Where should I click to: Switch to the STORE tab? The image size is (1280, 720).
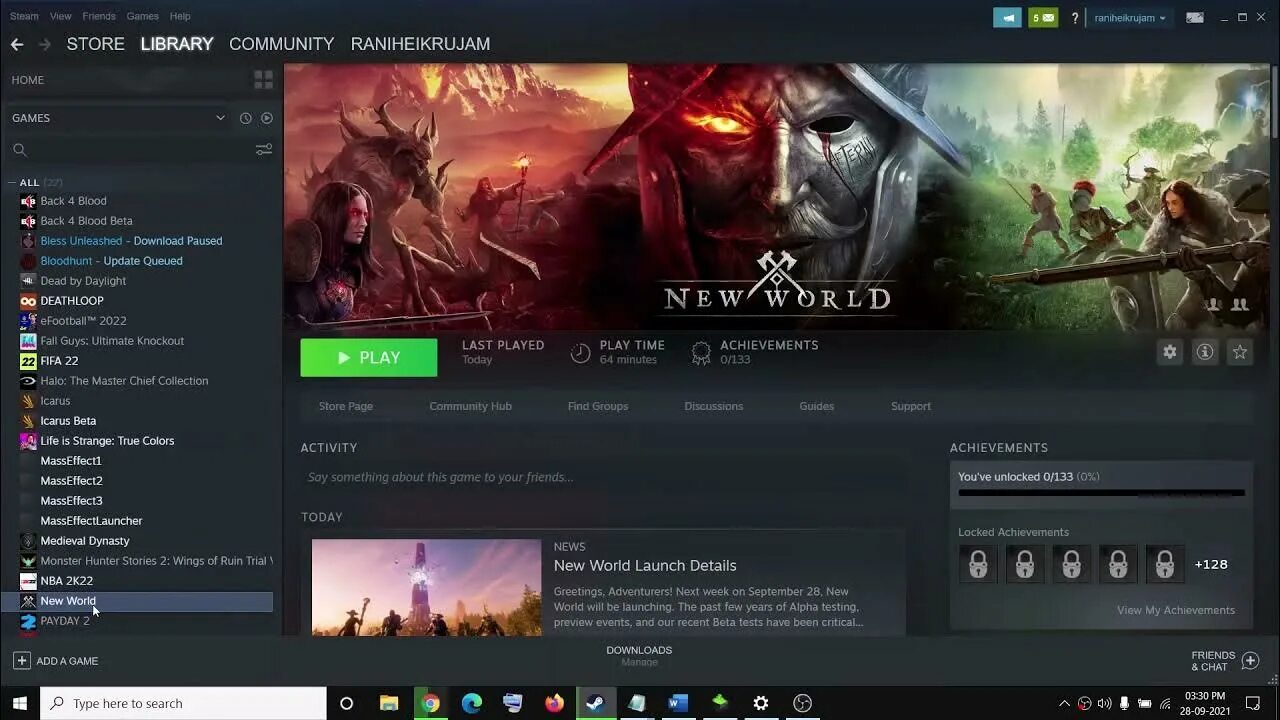[95, 44]
